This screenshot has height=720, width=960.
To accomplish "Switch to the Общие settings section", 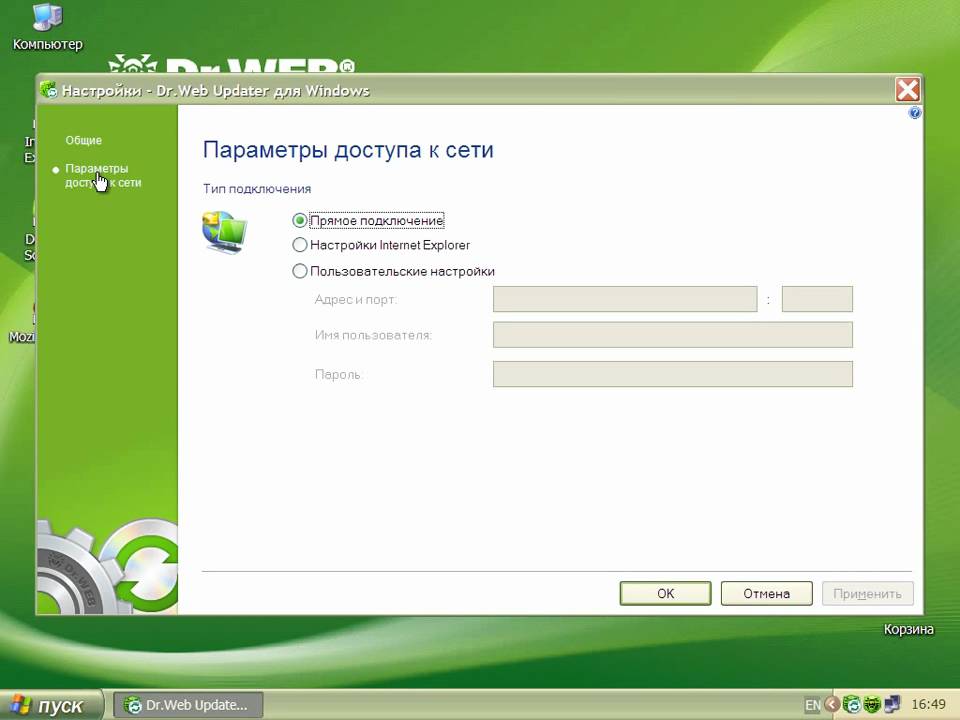I will [x=84, y=140].
